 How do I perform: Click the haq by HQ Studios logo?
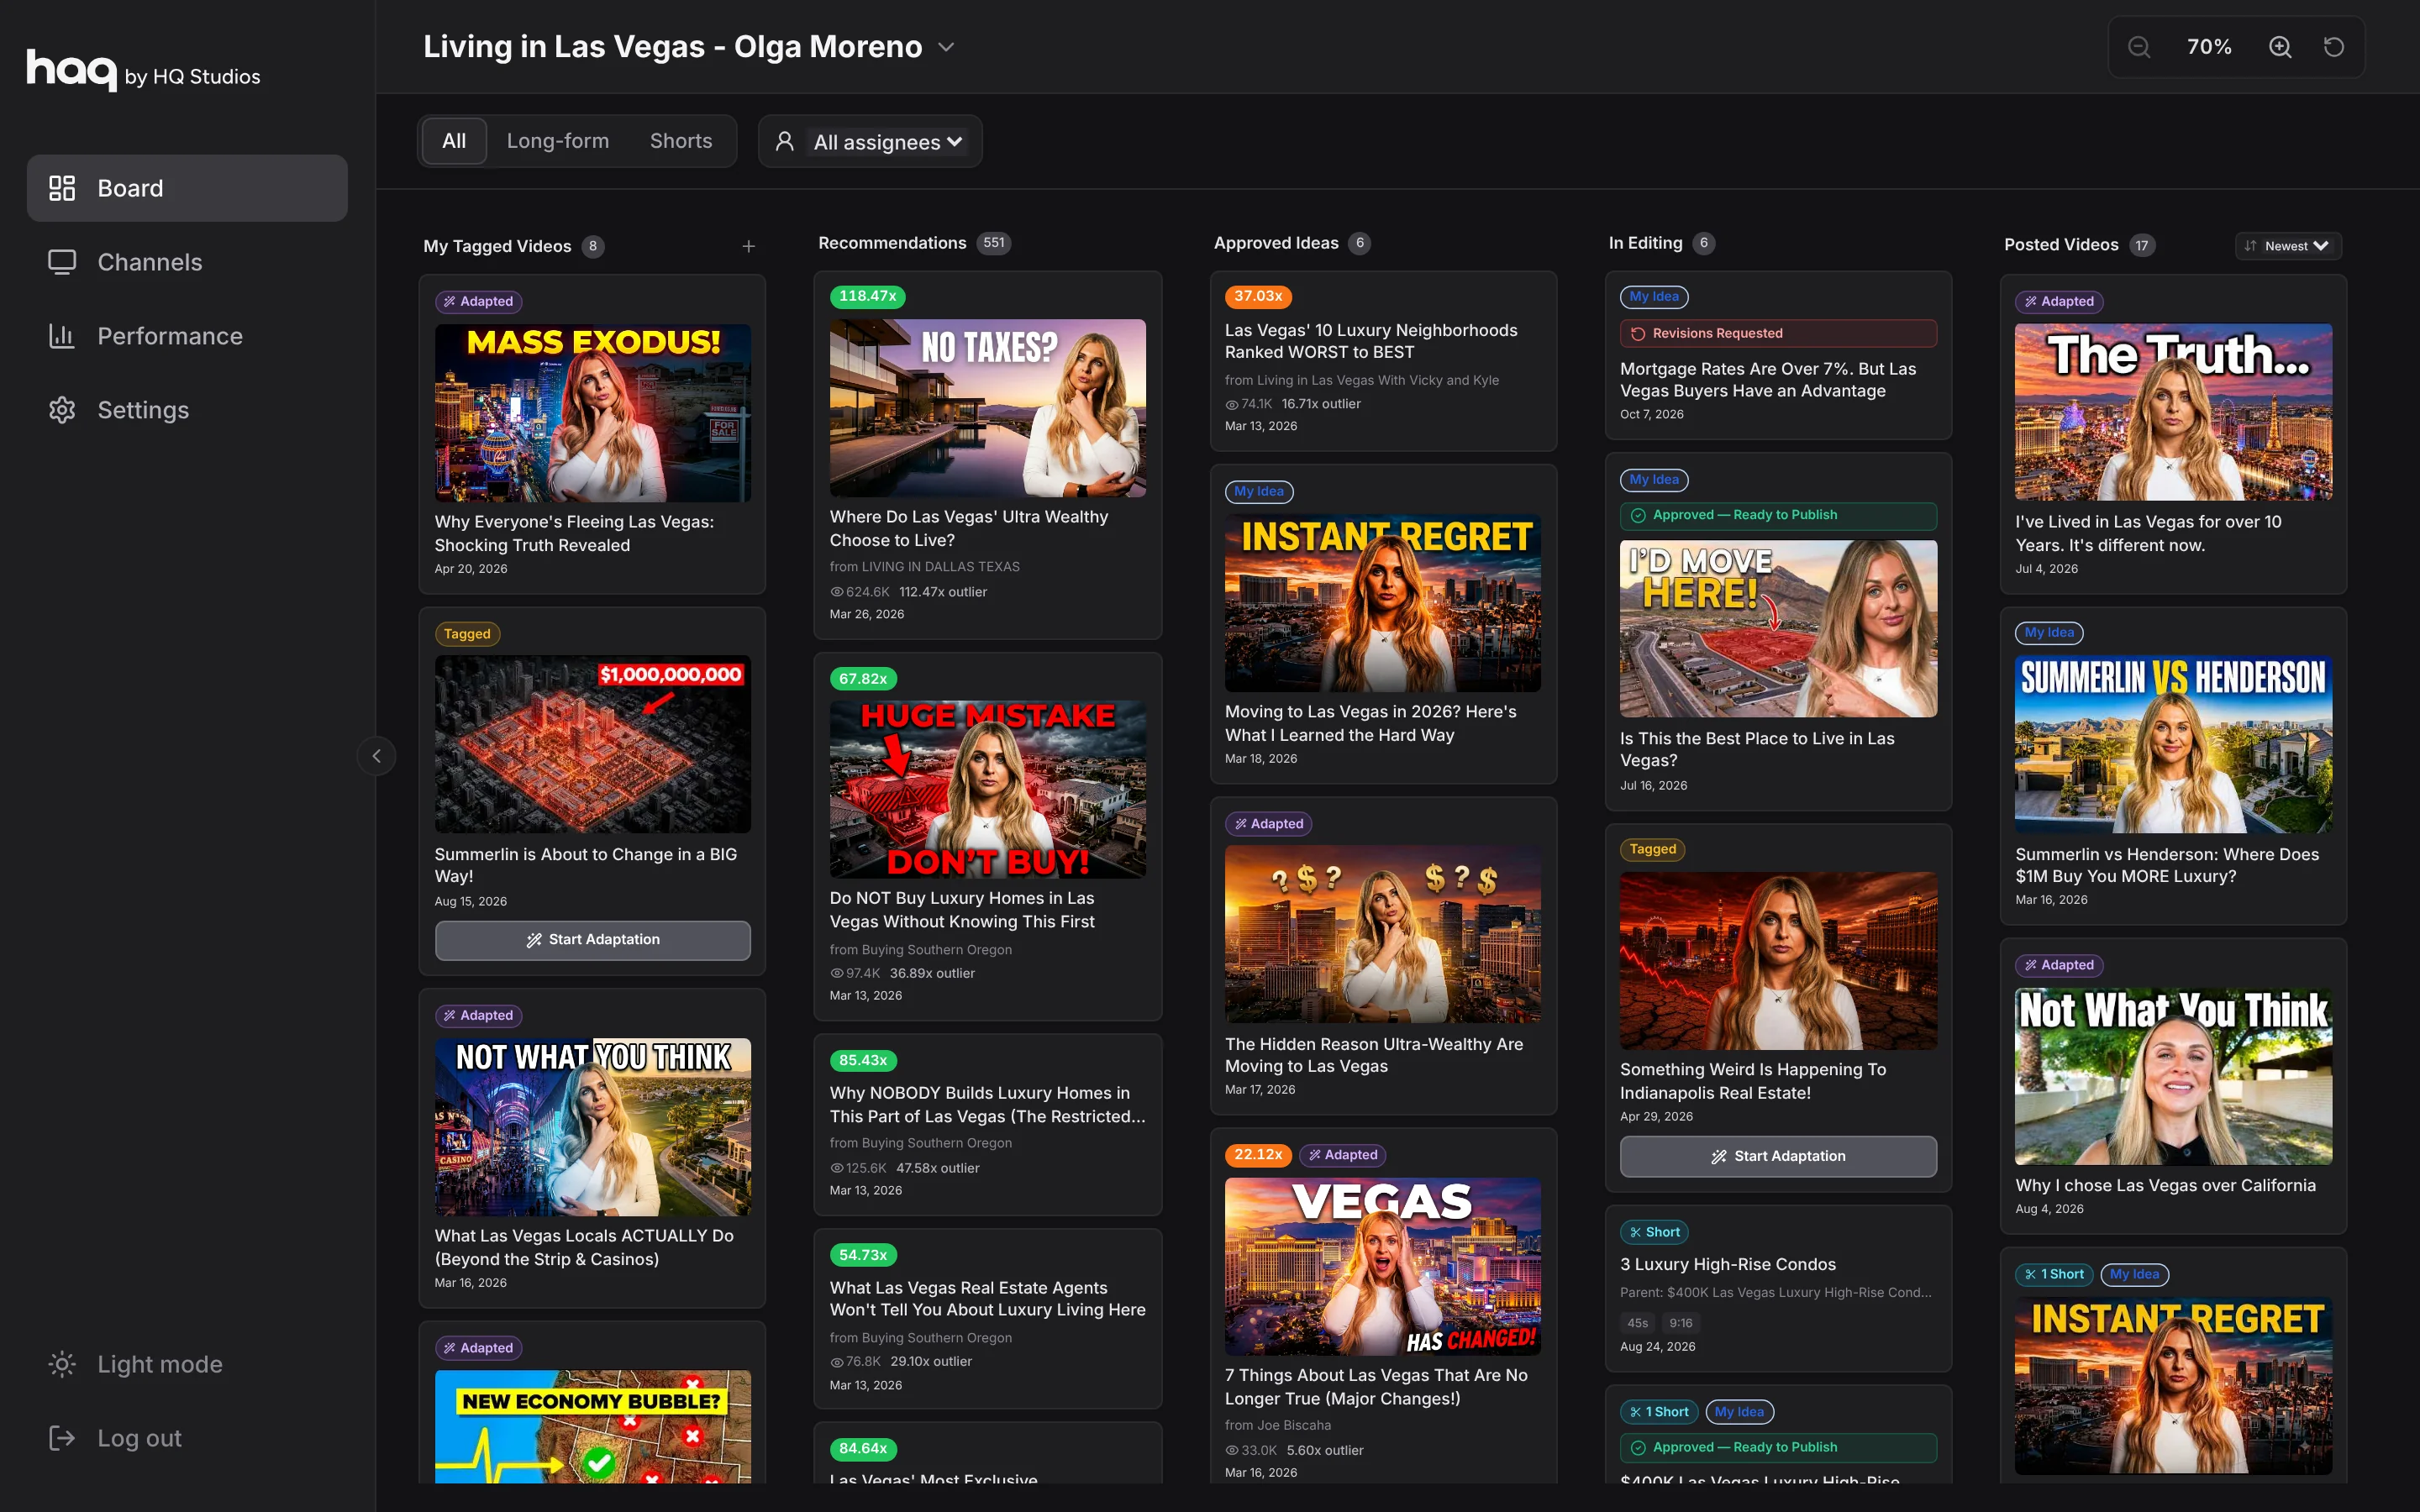[143, 71]
